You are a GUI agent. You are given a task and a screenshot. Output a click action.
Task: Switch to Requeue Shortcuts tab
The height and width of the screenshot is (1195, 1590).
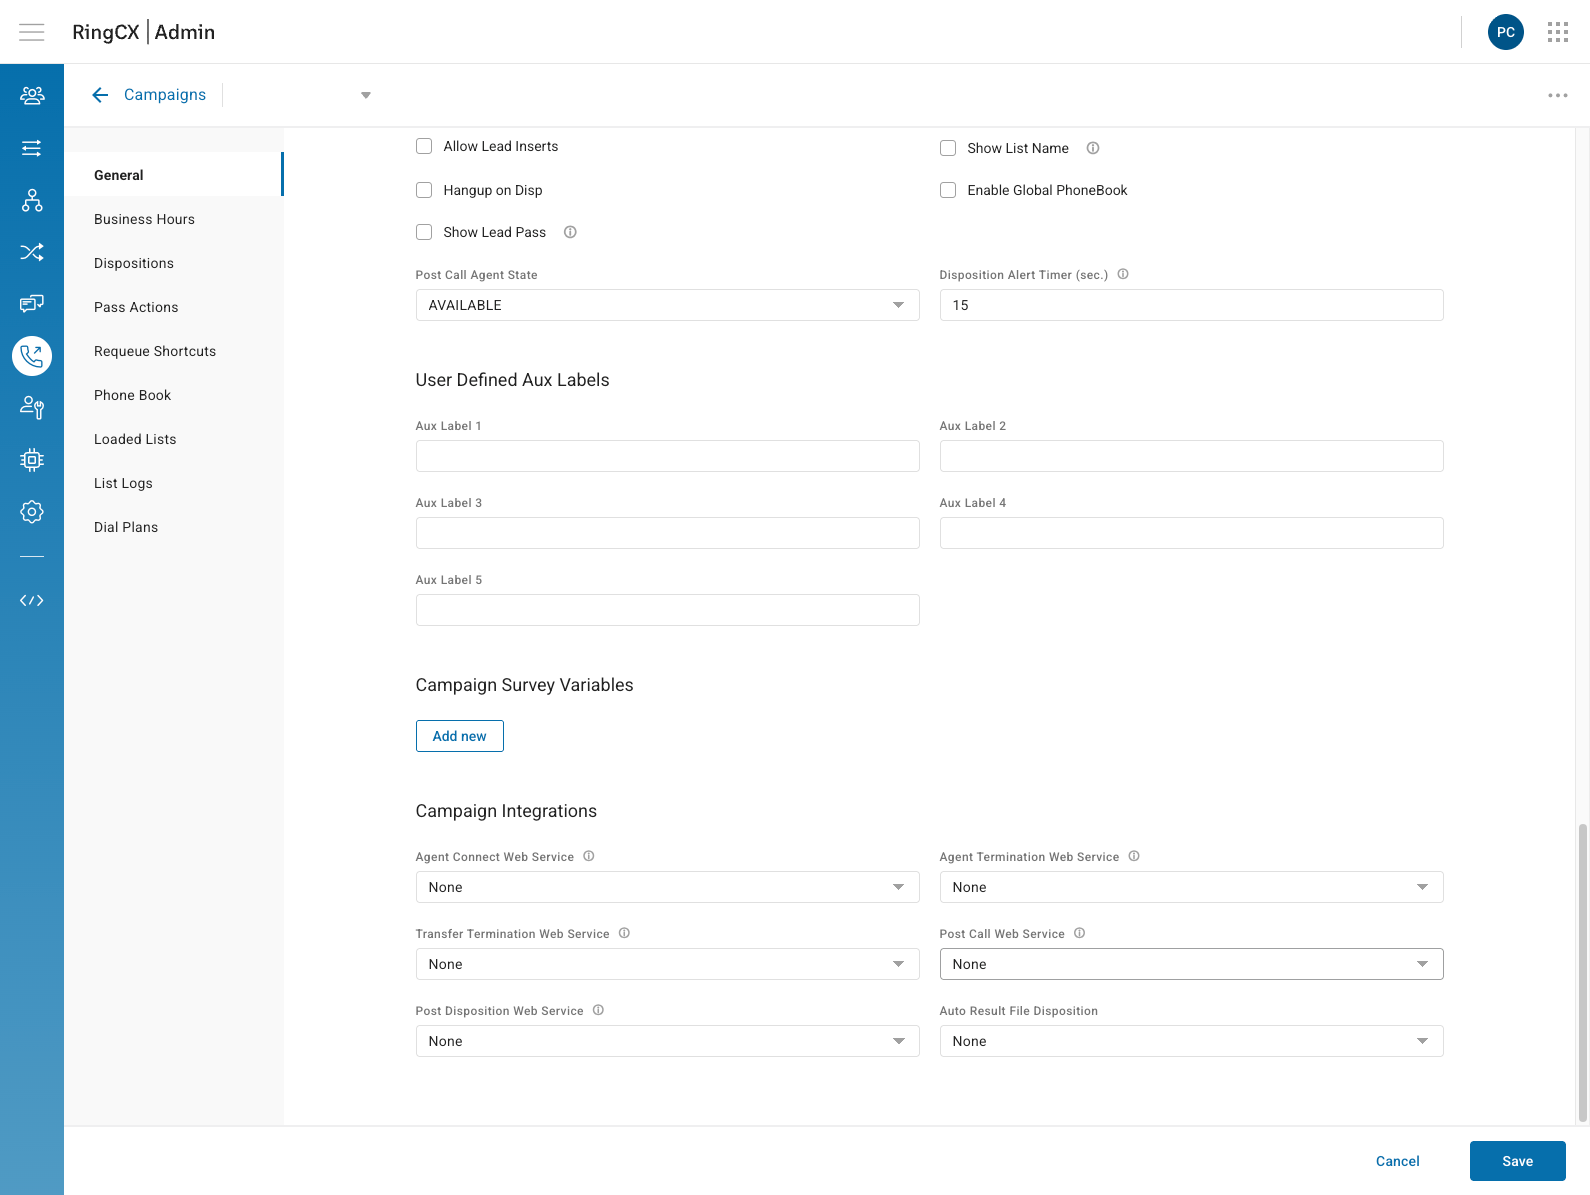point(174,351)
